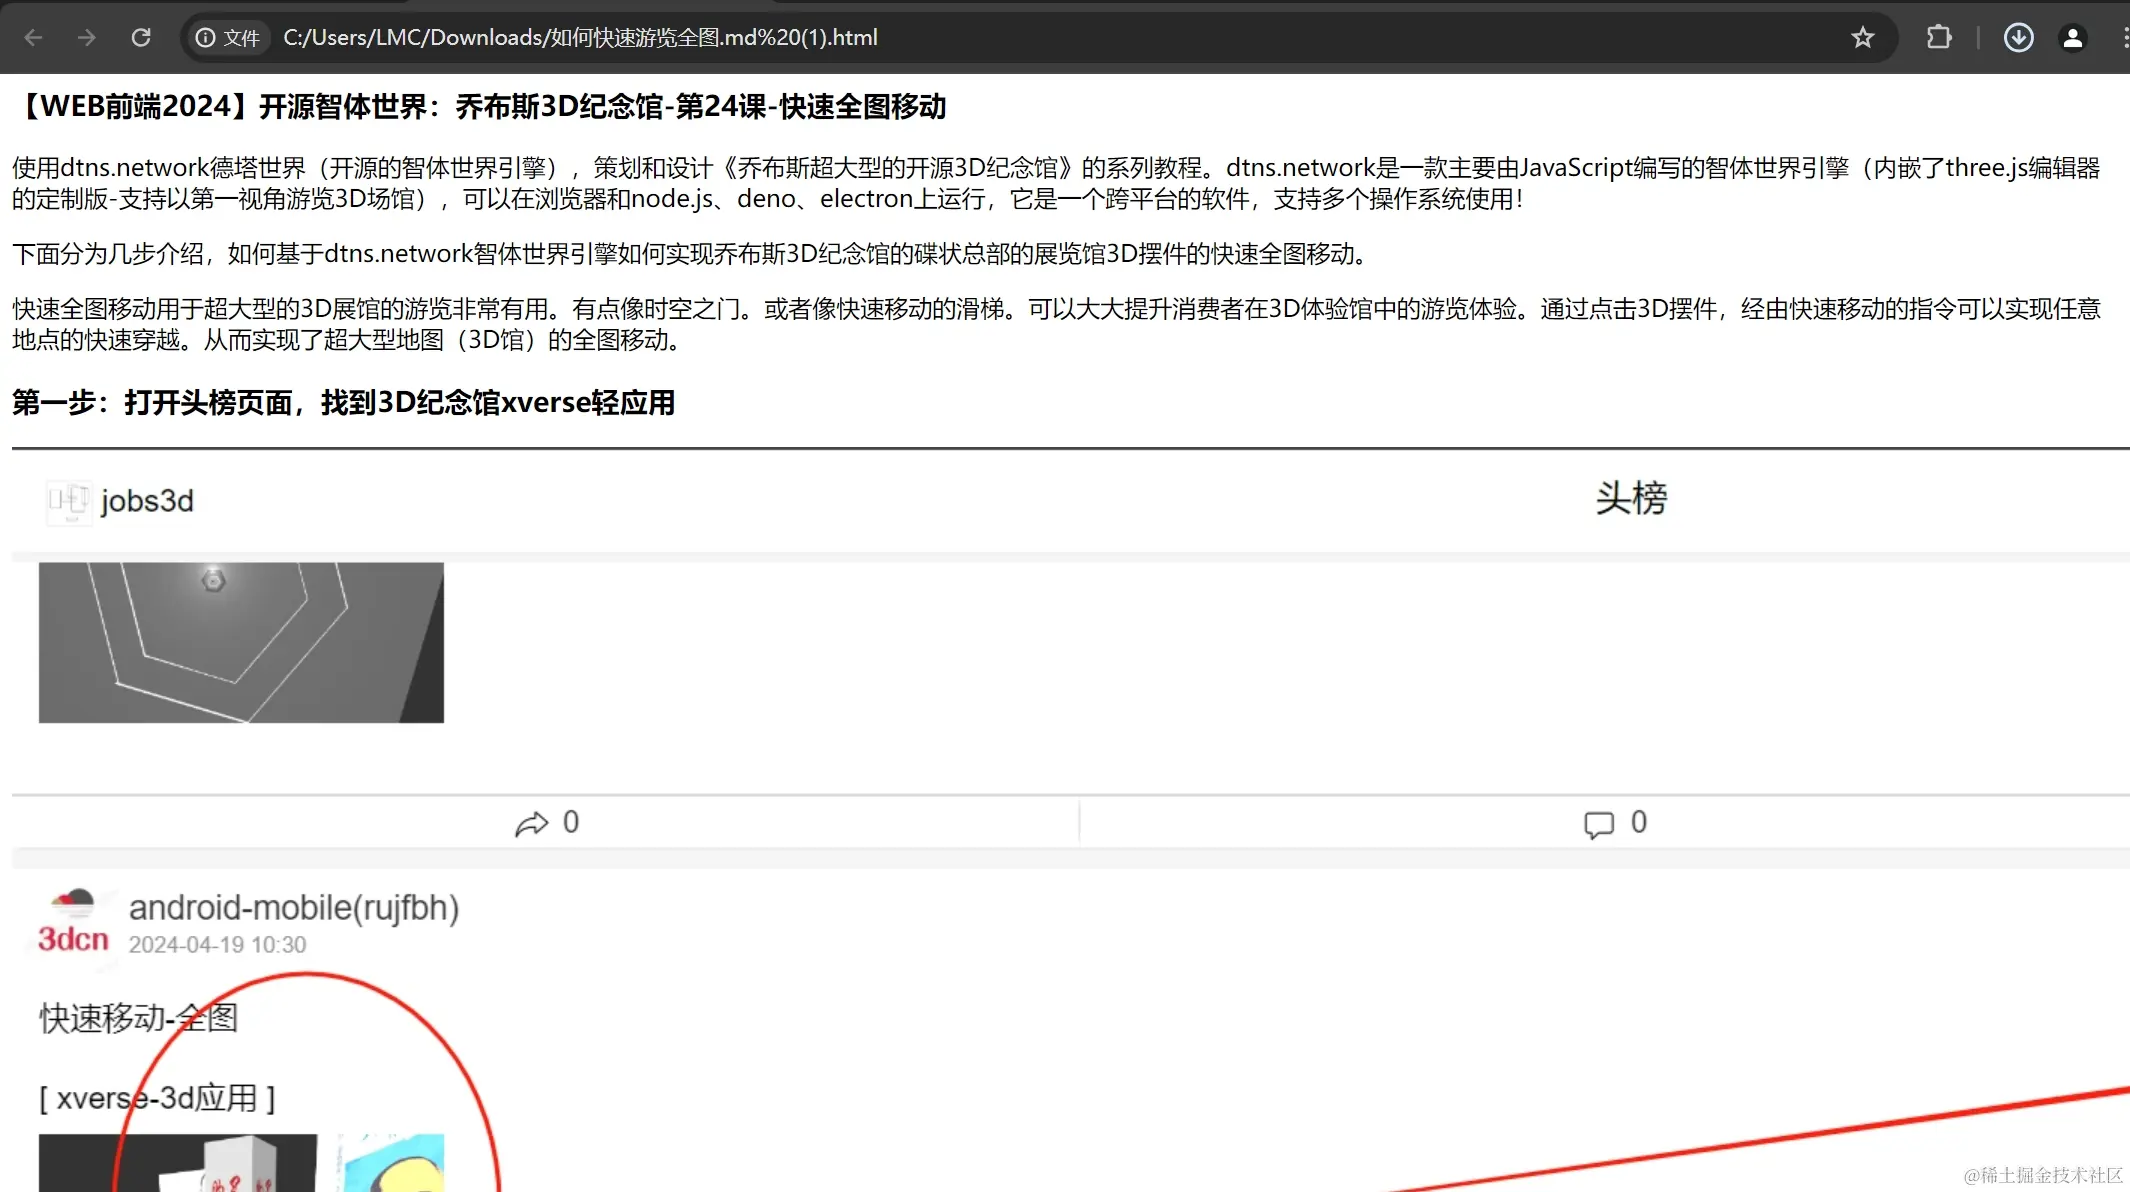Open the cartoon face thumbnail image
This screenshot has width=2130, height=1192.
tap(391, 1162)
